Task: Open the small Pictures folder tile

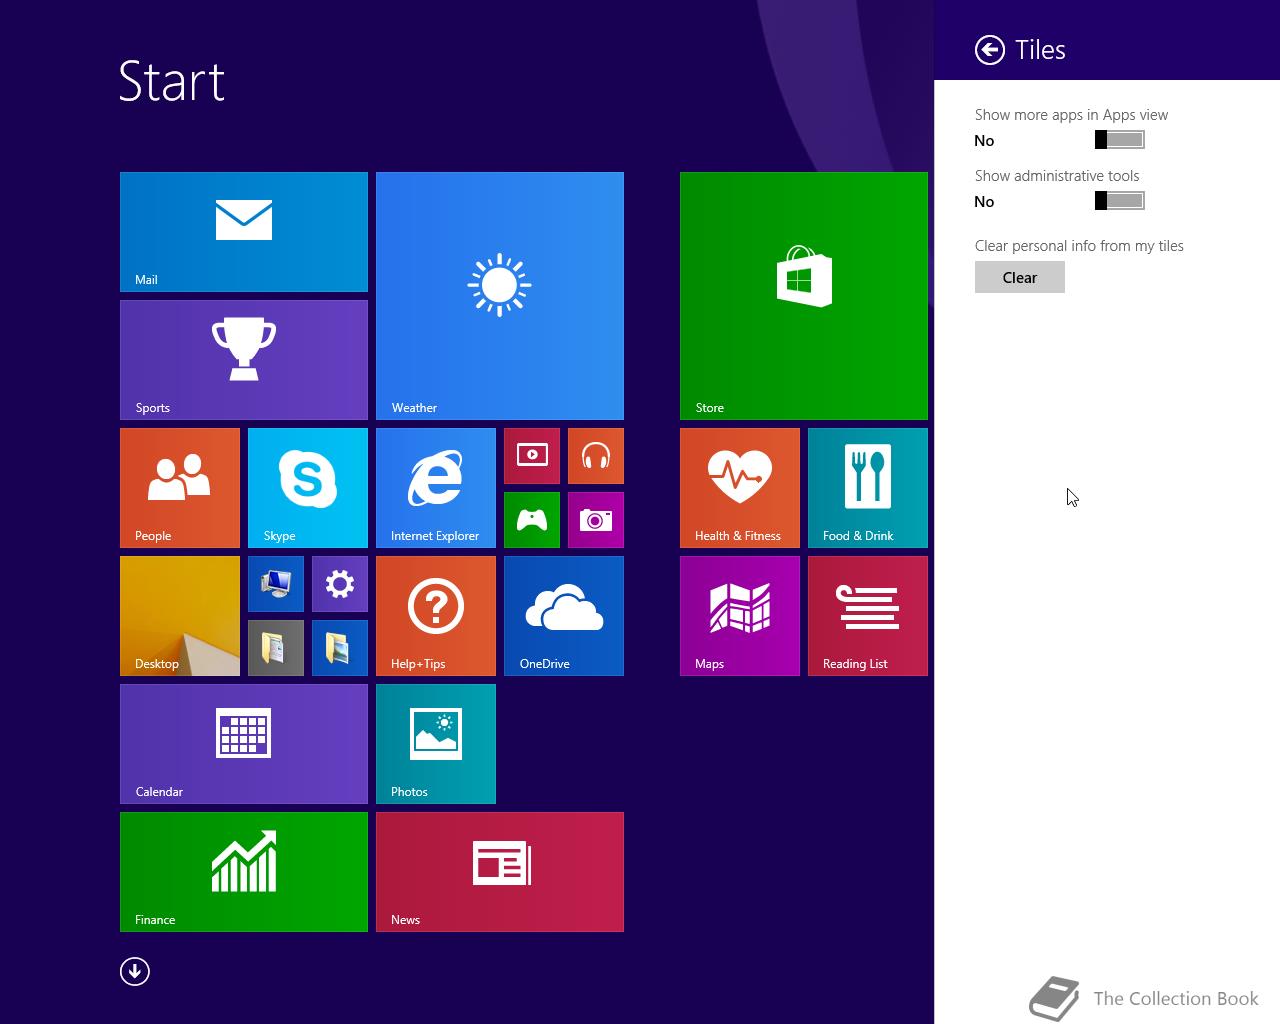Action: tap(340, 648)
